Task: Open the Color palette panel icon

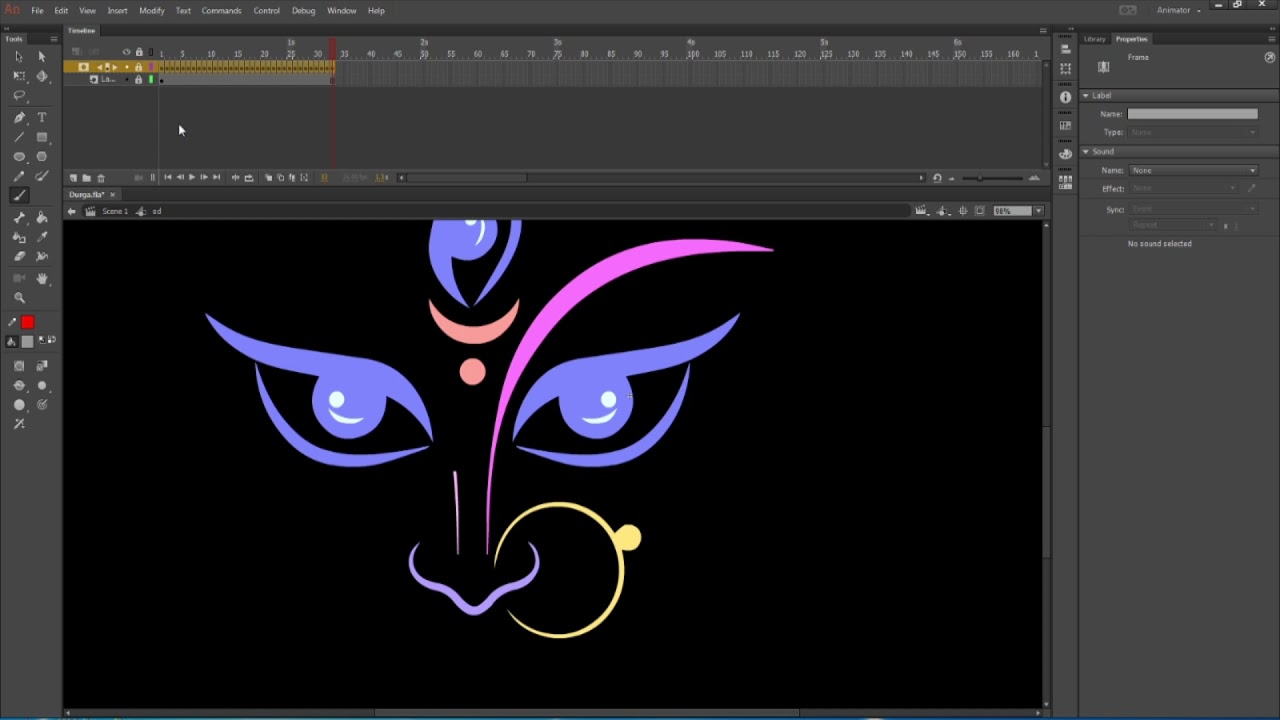Action: pyautogui.click(x=1065, y=155)
